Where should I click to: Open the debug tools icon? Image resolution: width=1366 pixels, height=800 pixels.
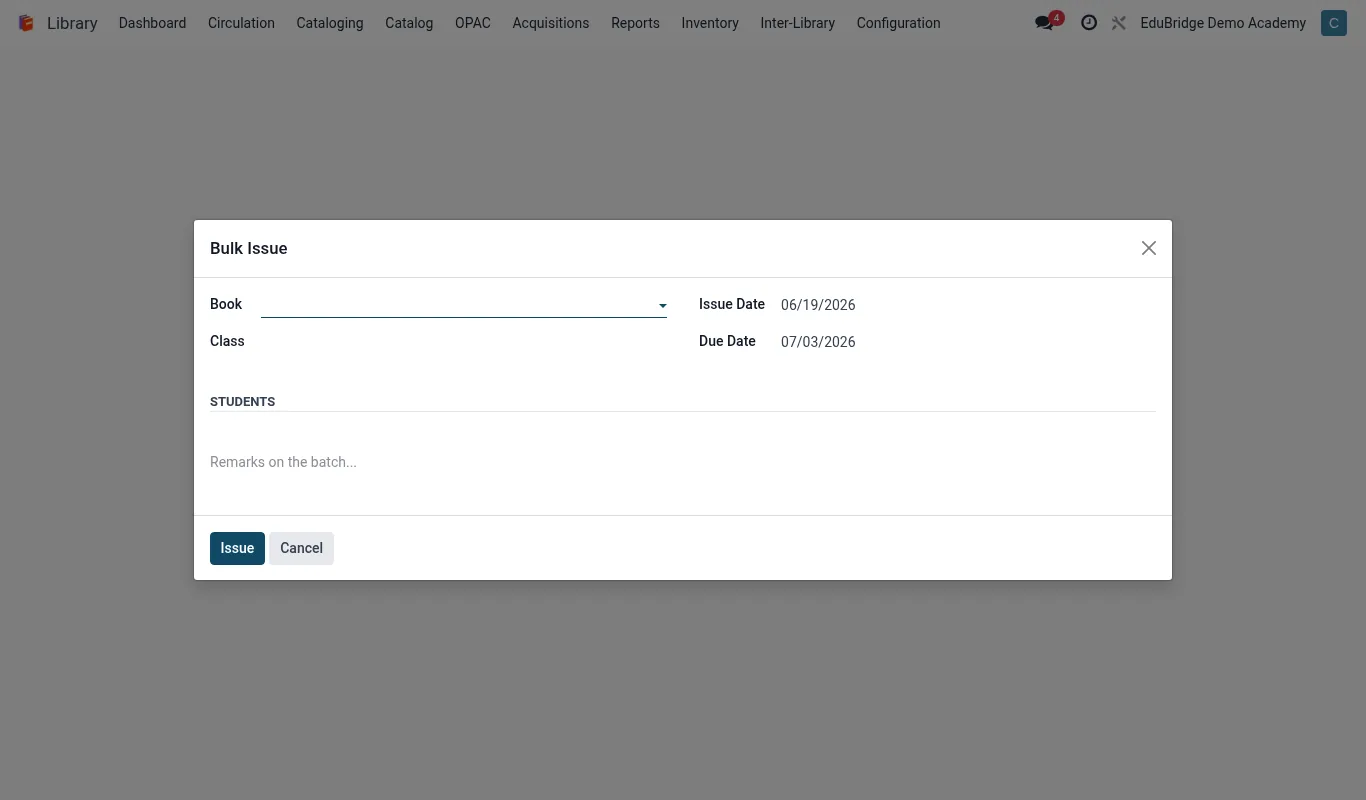pyautogui.click(x=1119, y=23)
